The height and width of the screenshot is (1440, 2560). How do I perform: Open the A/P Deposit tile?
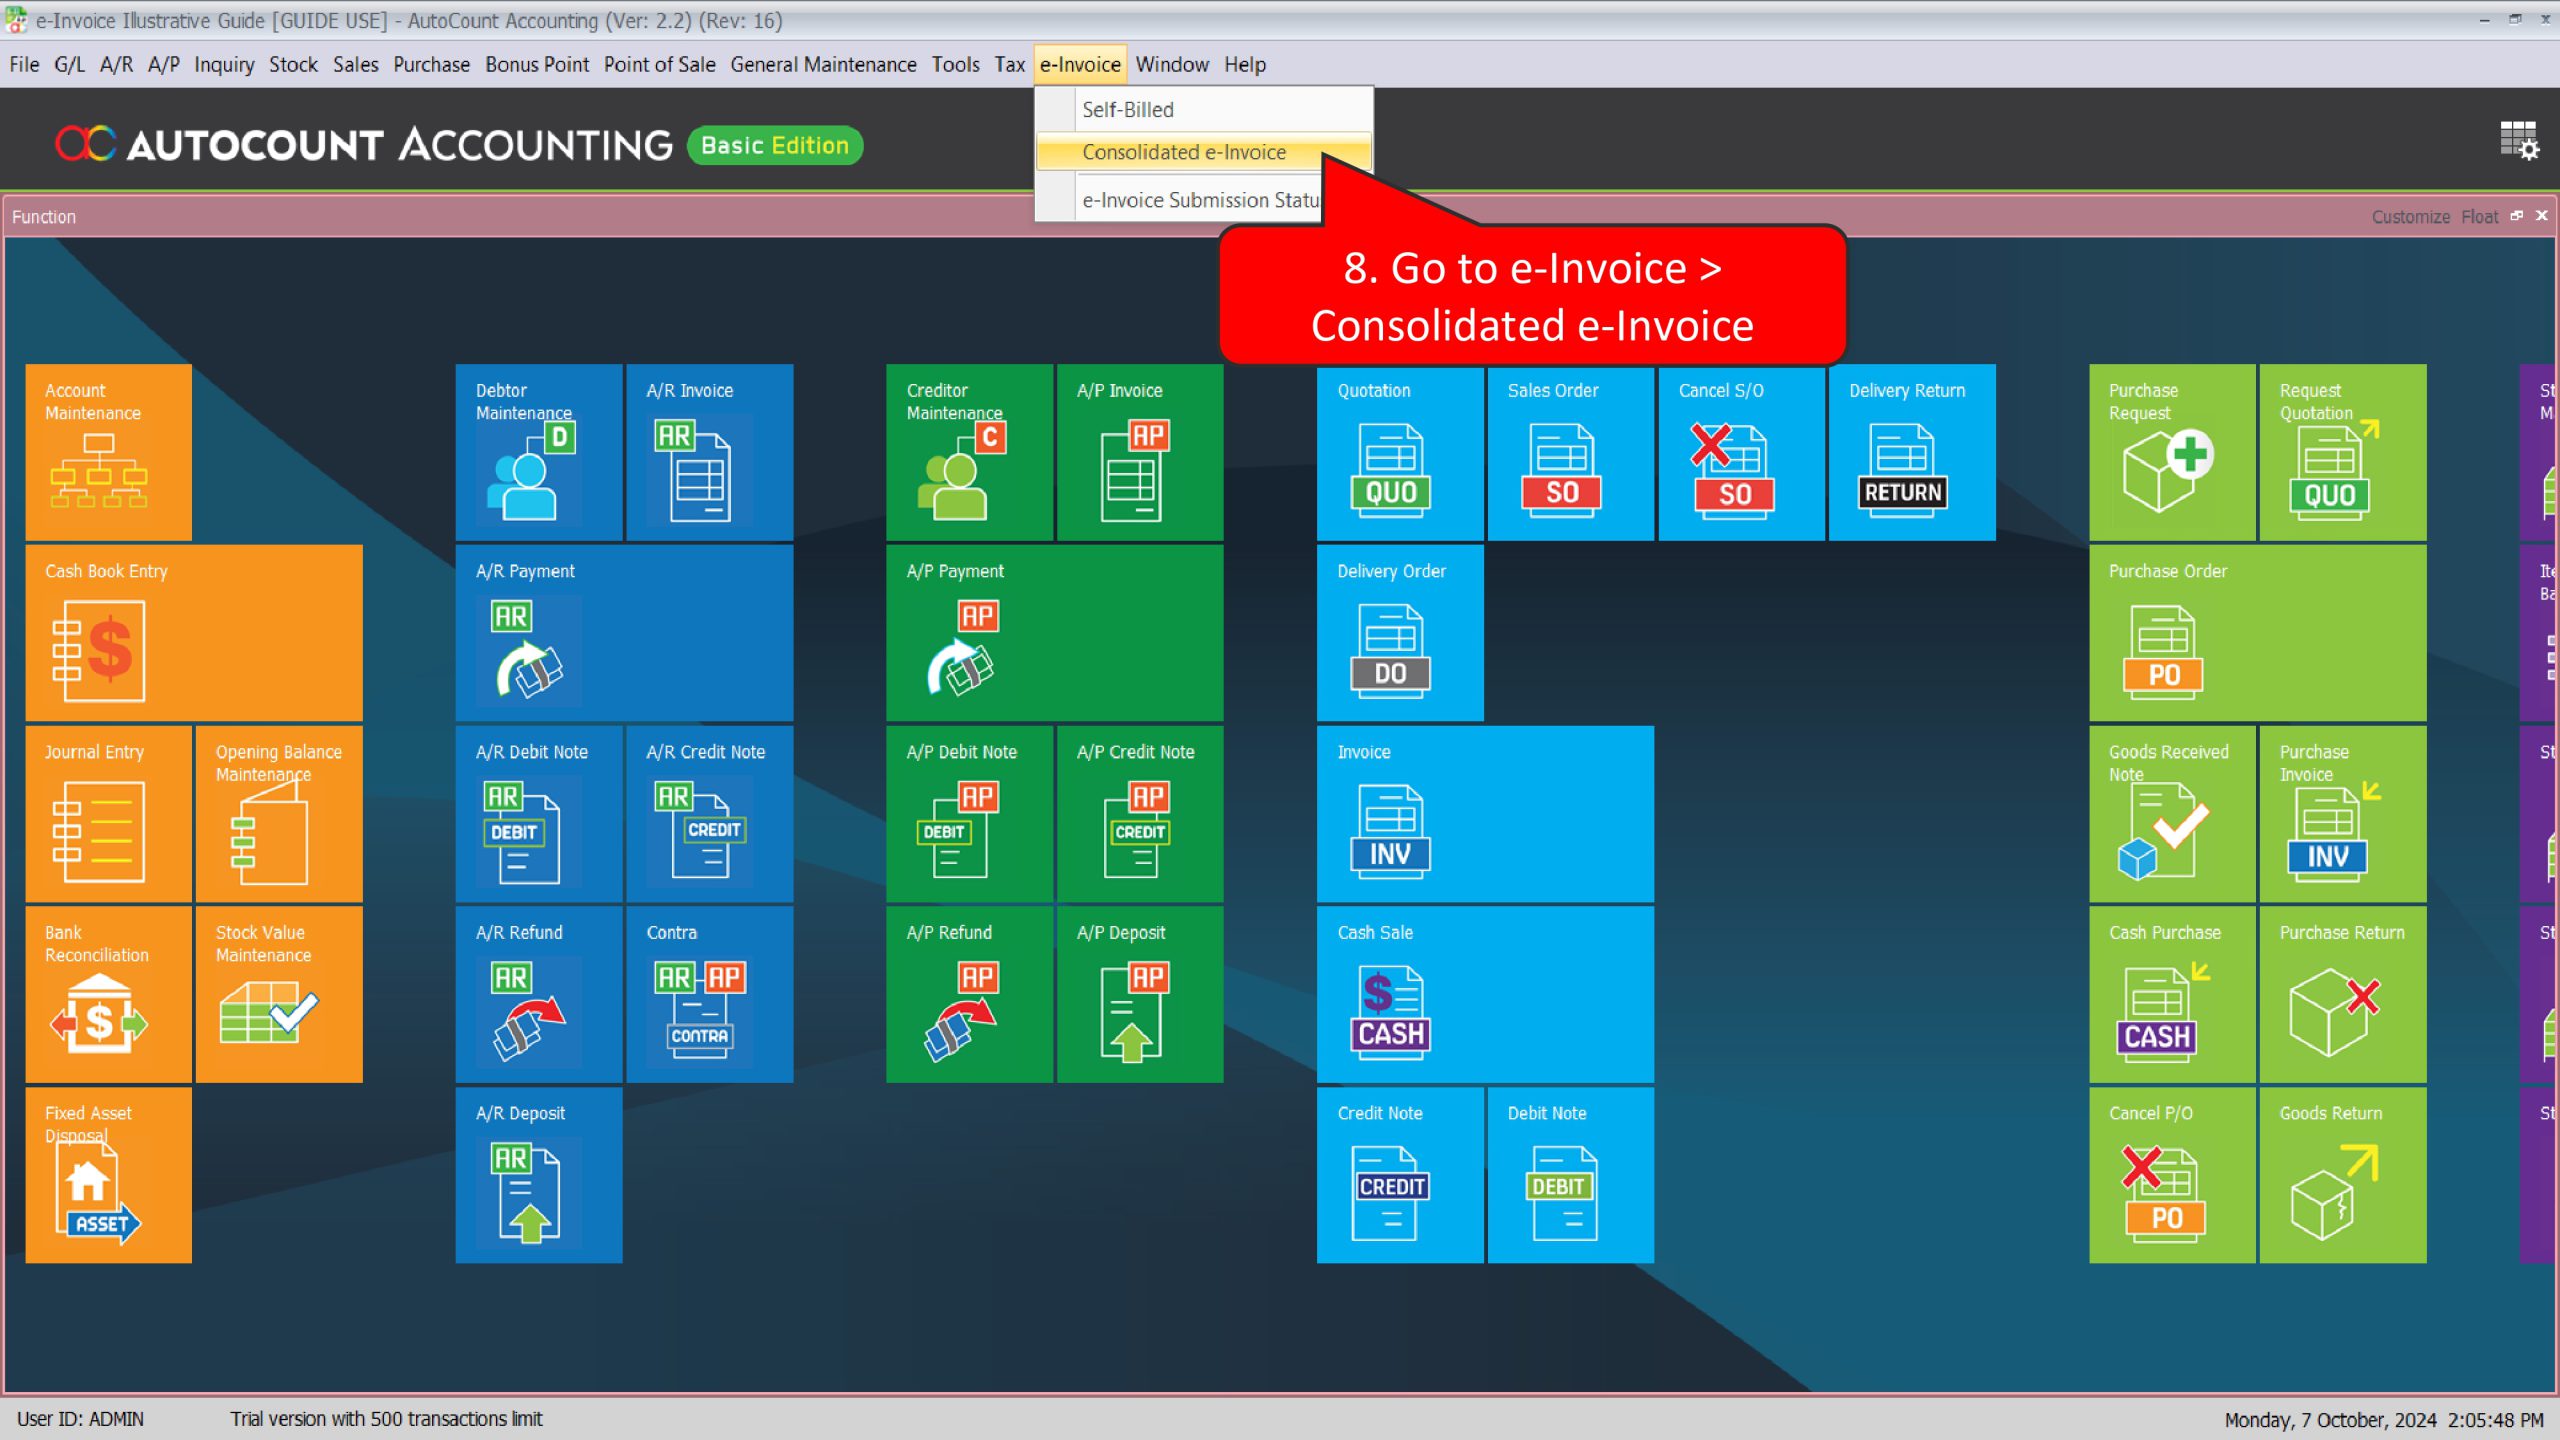[x=1140, y=994]
